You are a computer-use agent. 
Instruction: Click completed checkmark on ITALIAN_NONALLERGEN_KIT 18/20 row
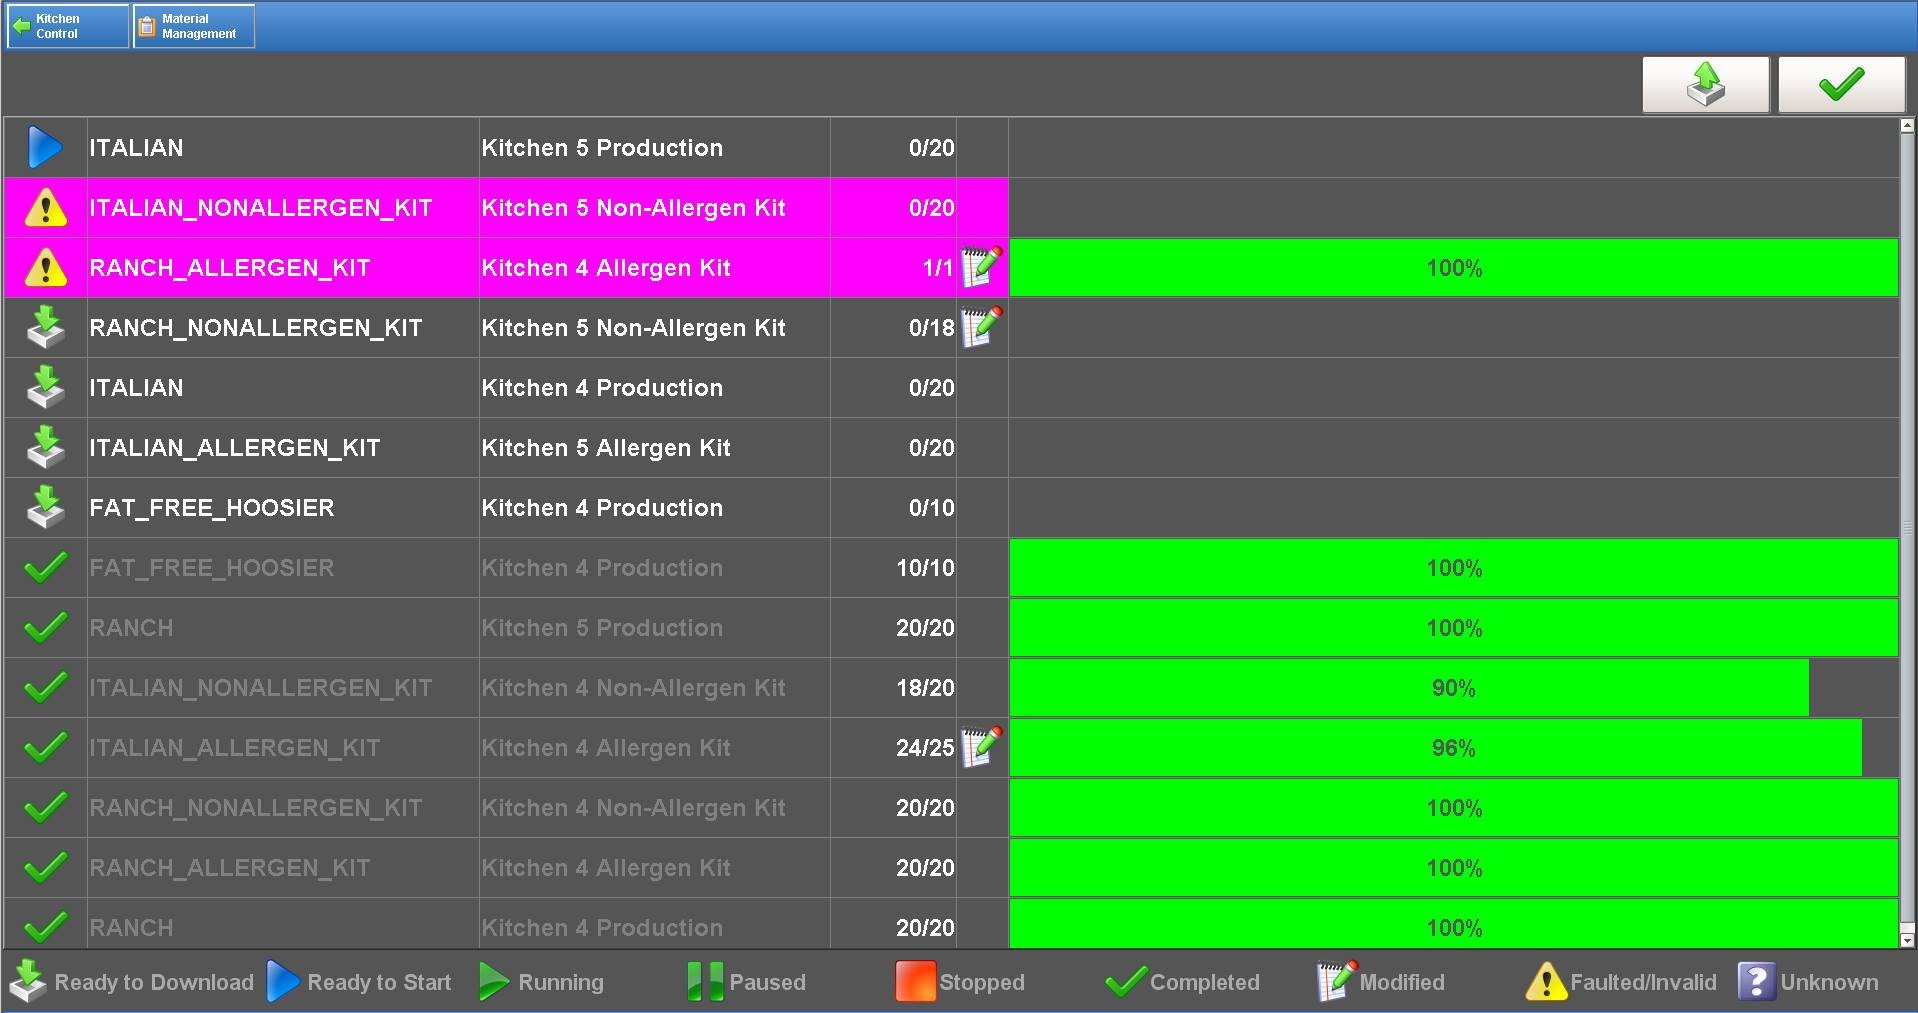pyautogui.click(x=45, y=687)
